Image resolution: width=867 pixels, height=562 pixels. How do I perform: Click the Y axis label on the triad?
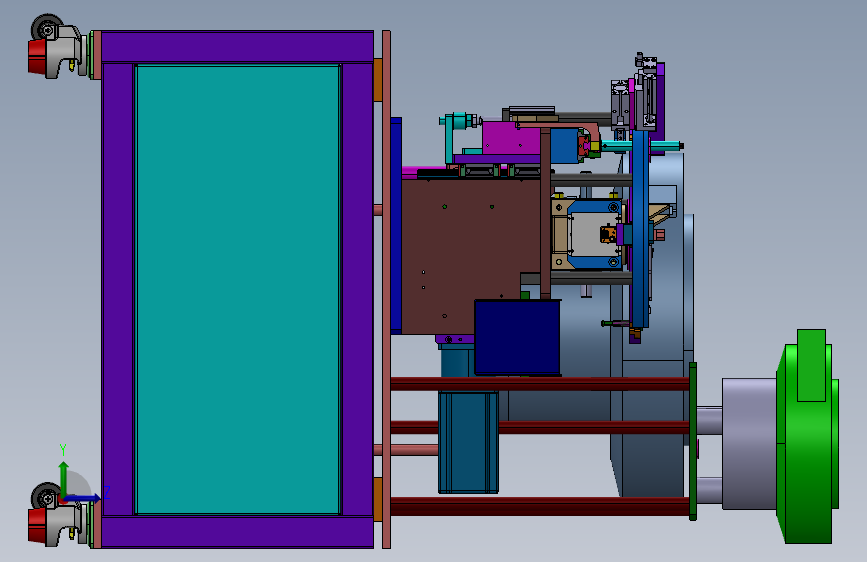[x=63, y=450]
